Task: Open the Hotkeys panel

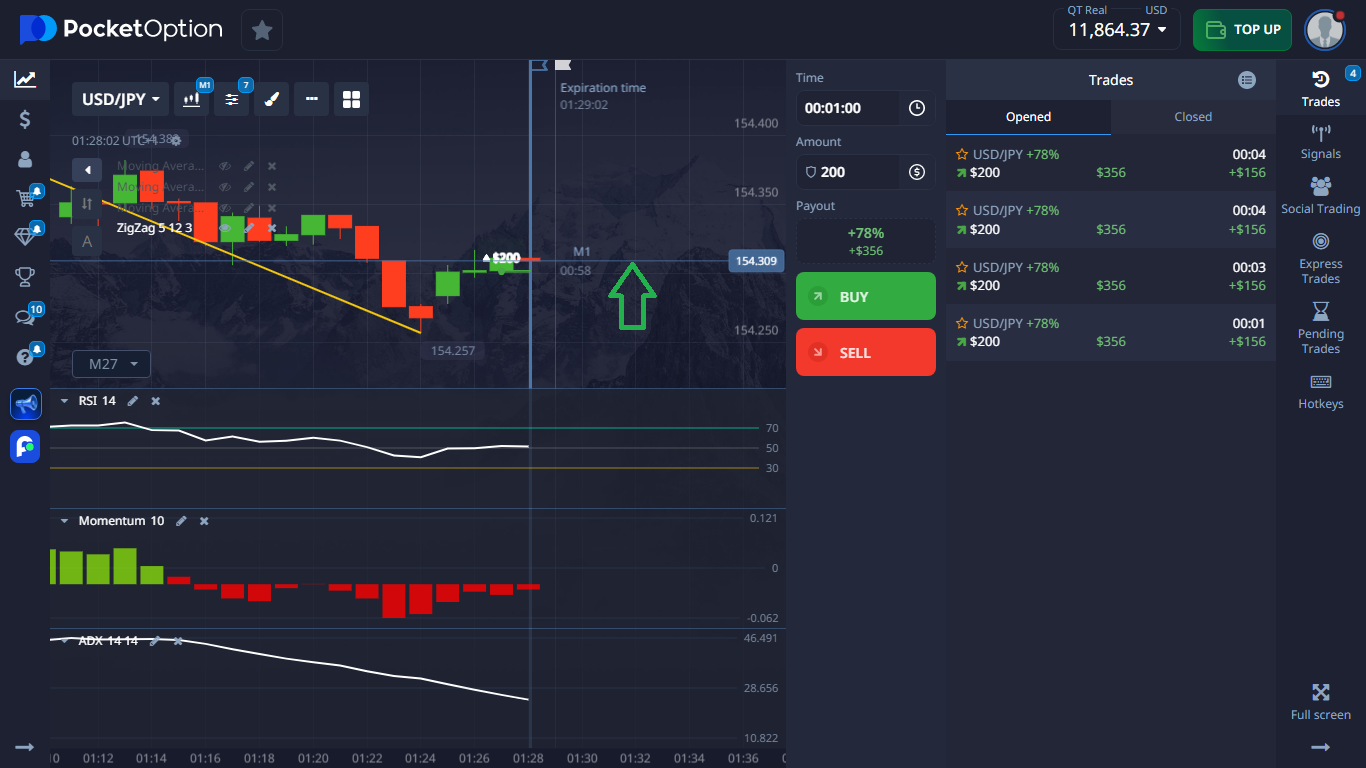Action: (1320, 390)
